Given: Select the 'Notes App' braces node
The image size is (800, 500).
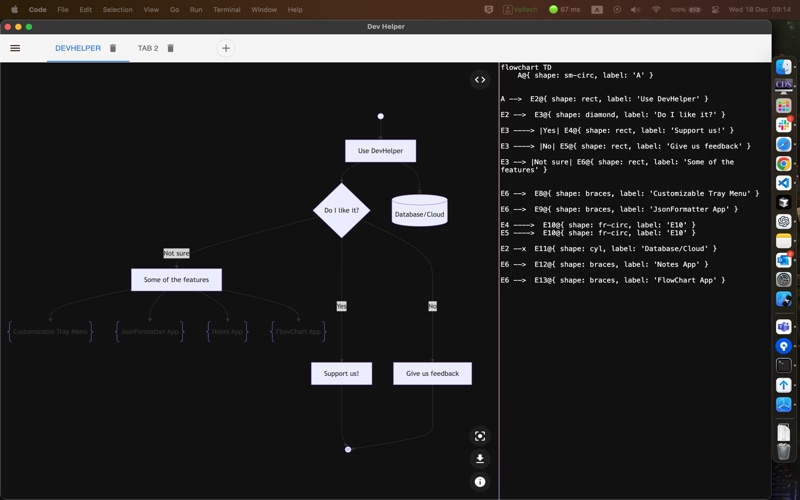Looking at the screenshot, I should tap(227, 331).
